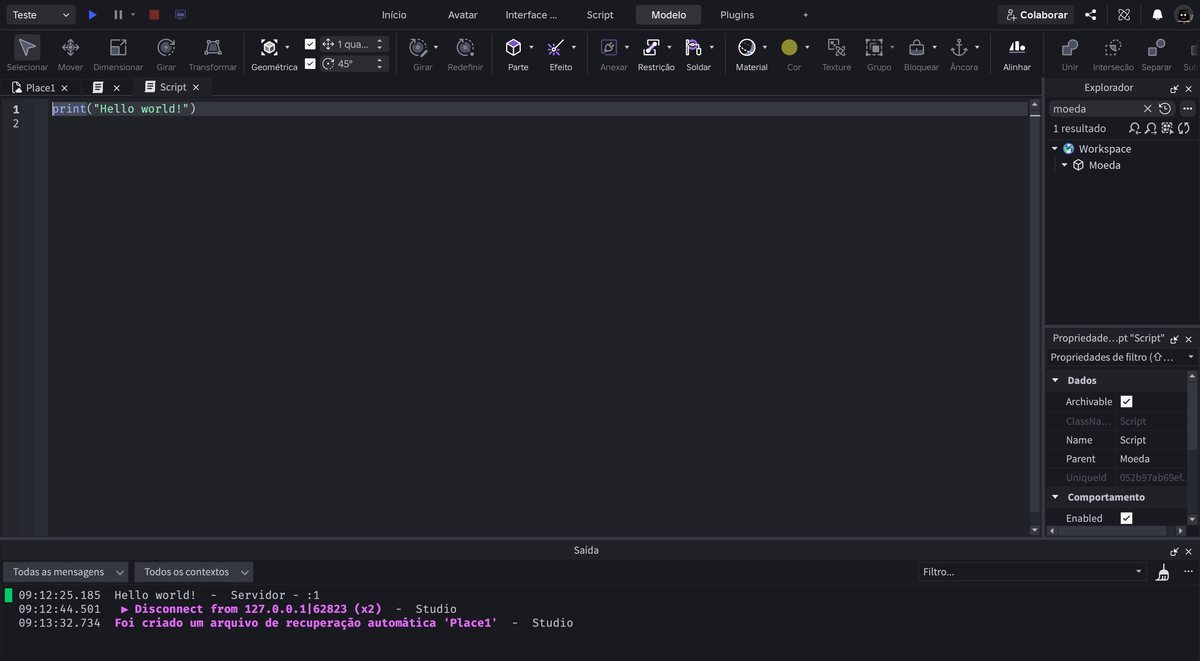Add a new ribbon tab with plus
Viewport: 1200px width, 661px height.
pos(806,15)
